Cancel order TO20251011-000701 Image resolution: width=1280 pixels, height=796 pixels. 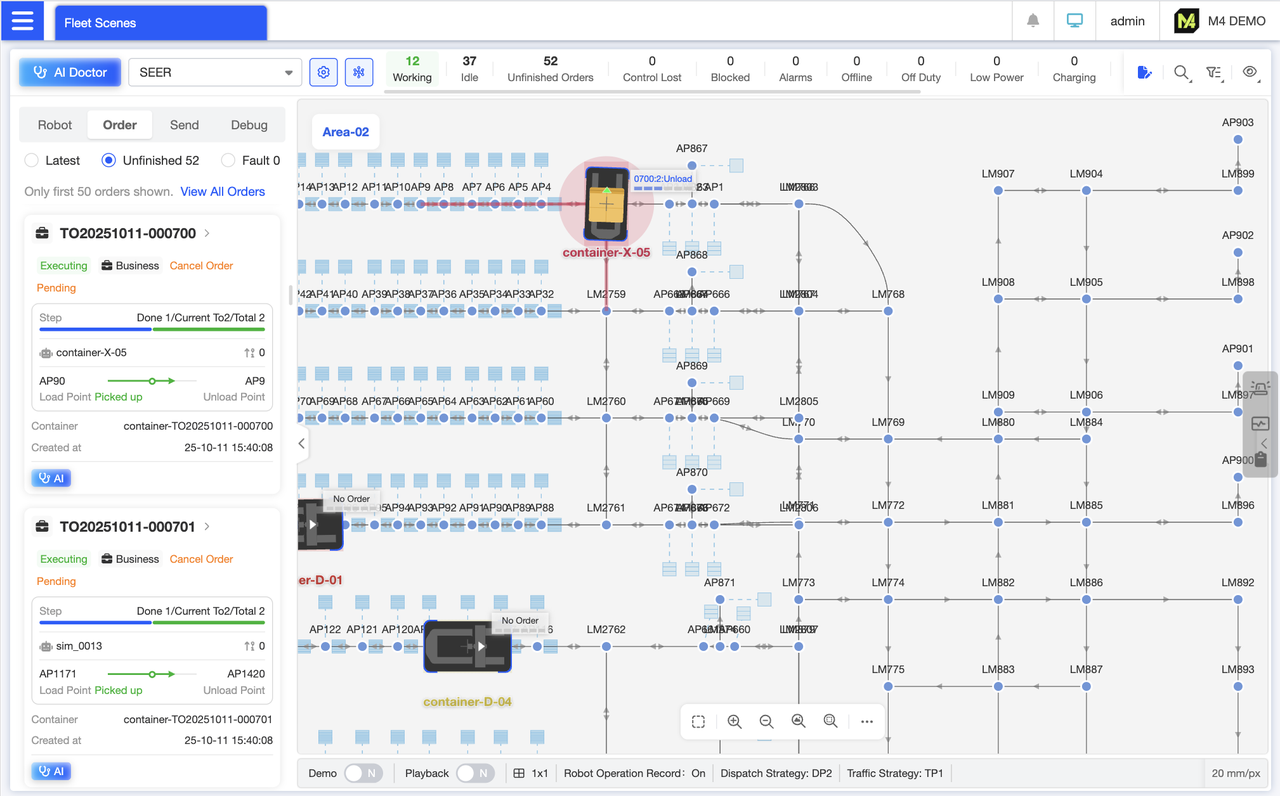[x=200, y=559]
